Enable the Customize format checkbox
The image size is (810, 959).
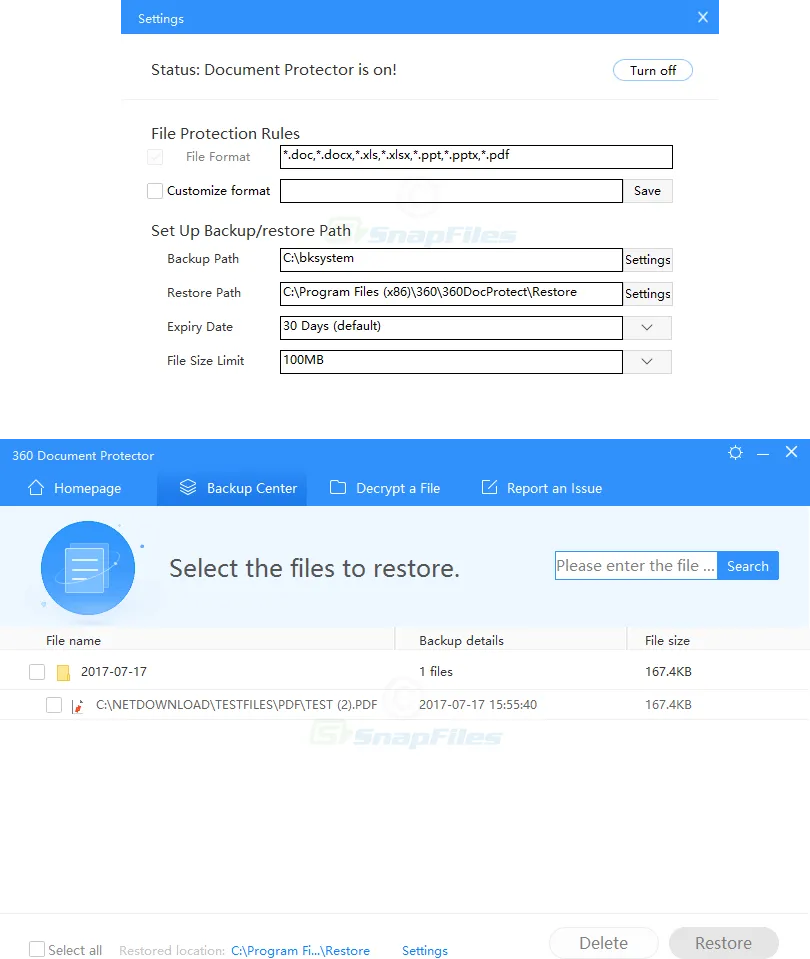point(155,191)
